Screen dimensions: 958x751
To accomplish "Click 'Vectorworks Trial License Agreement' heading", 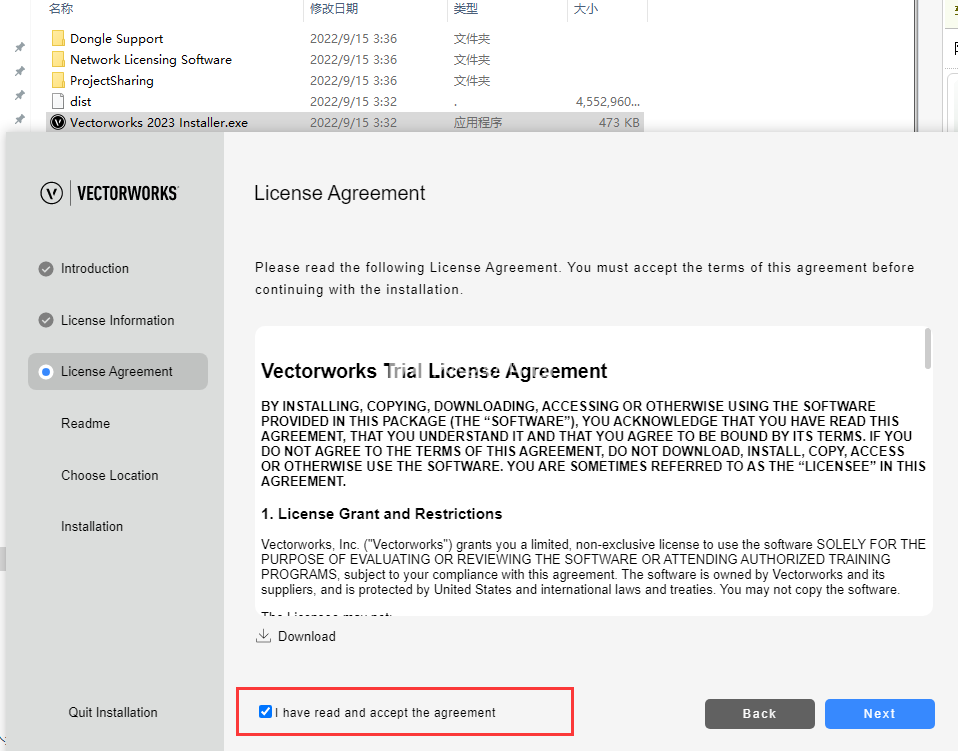I will pos(434,371).
